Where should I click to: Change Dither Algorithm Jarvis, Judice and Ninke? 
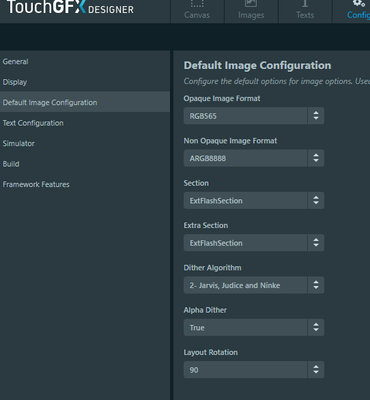tap(254, 285)
